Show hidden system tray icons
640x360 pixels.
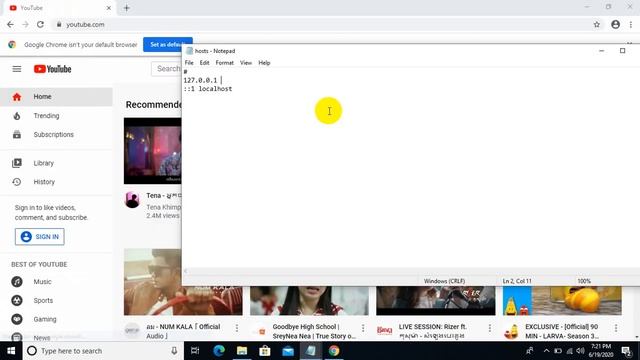click(x=546, y=351)
